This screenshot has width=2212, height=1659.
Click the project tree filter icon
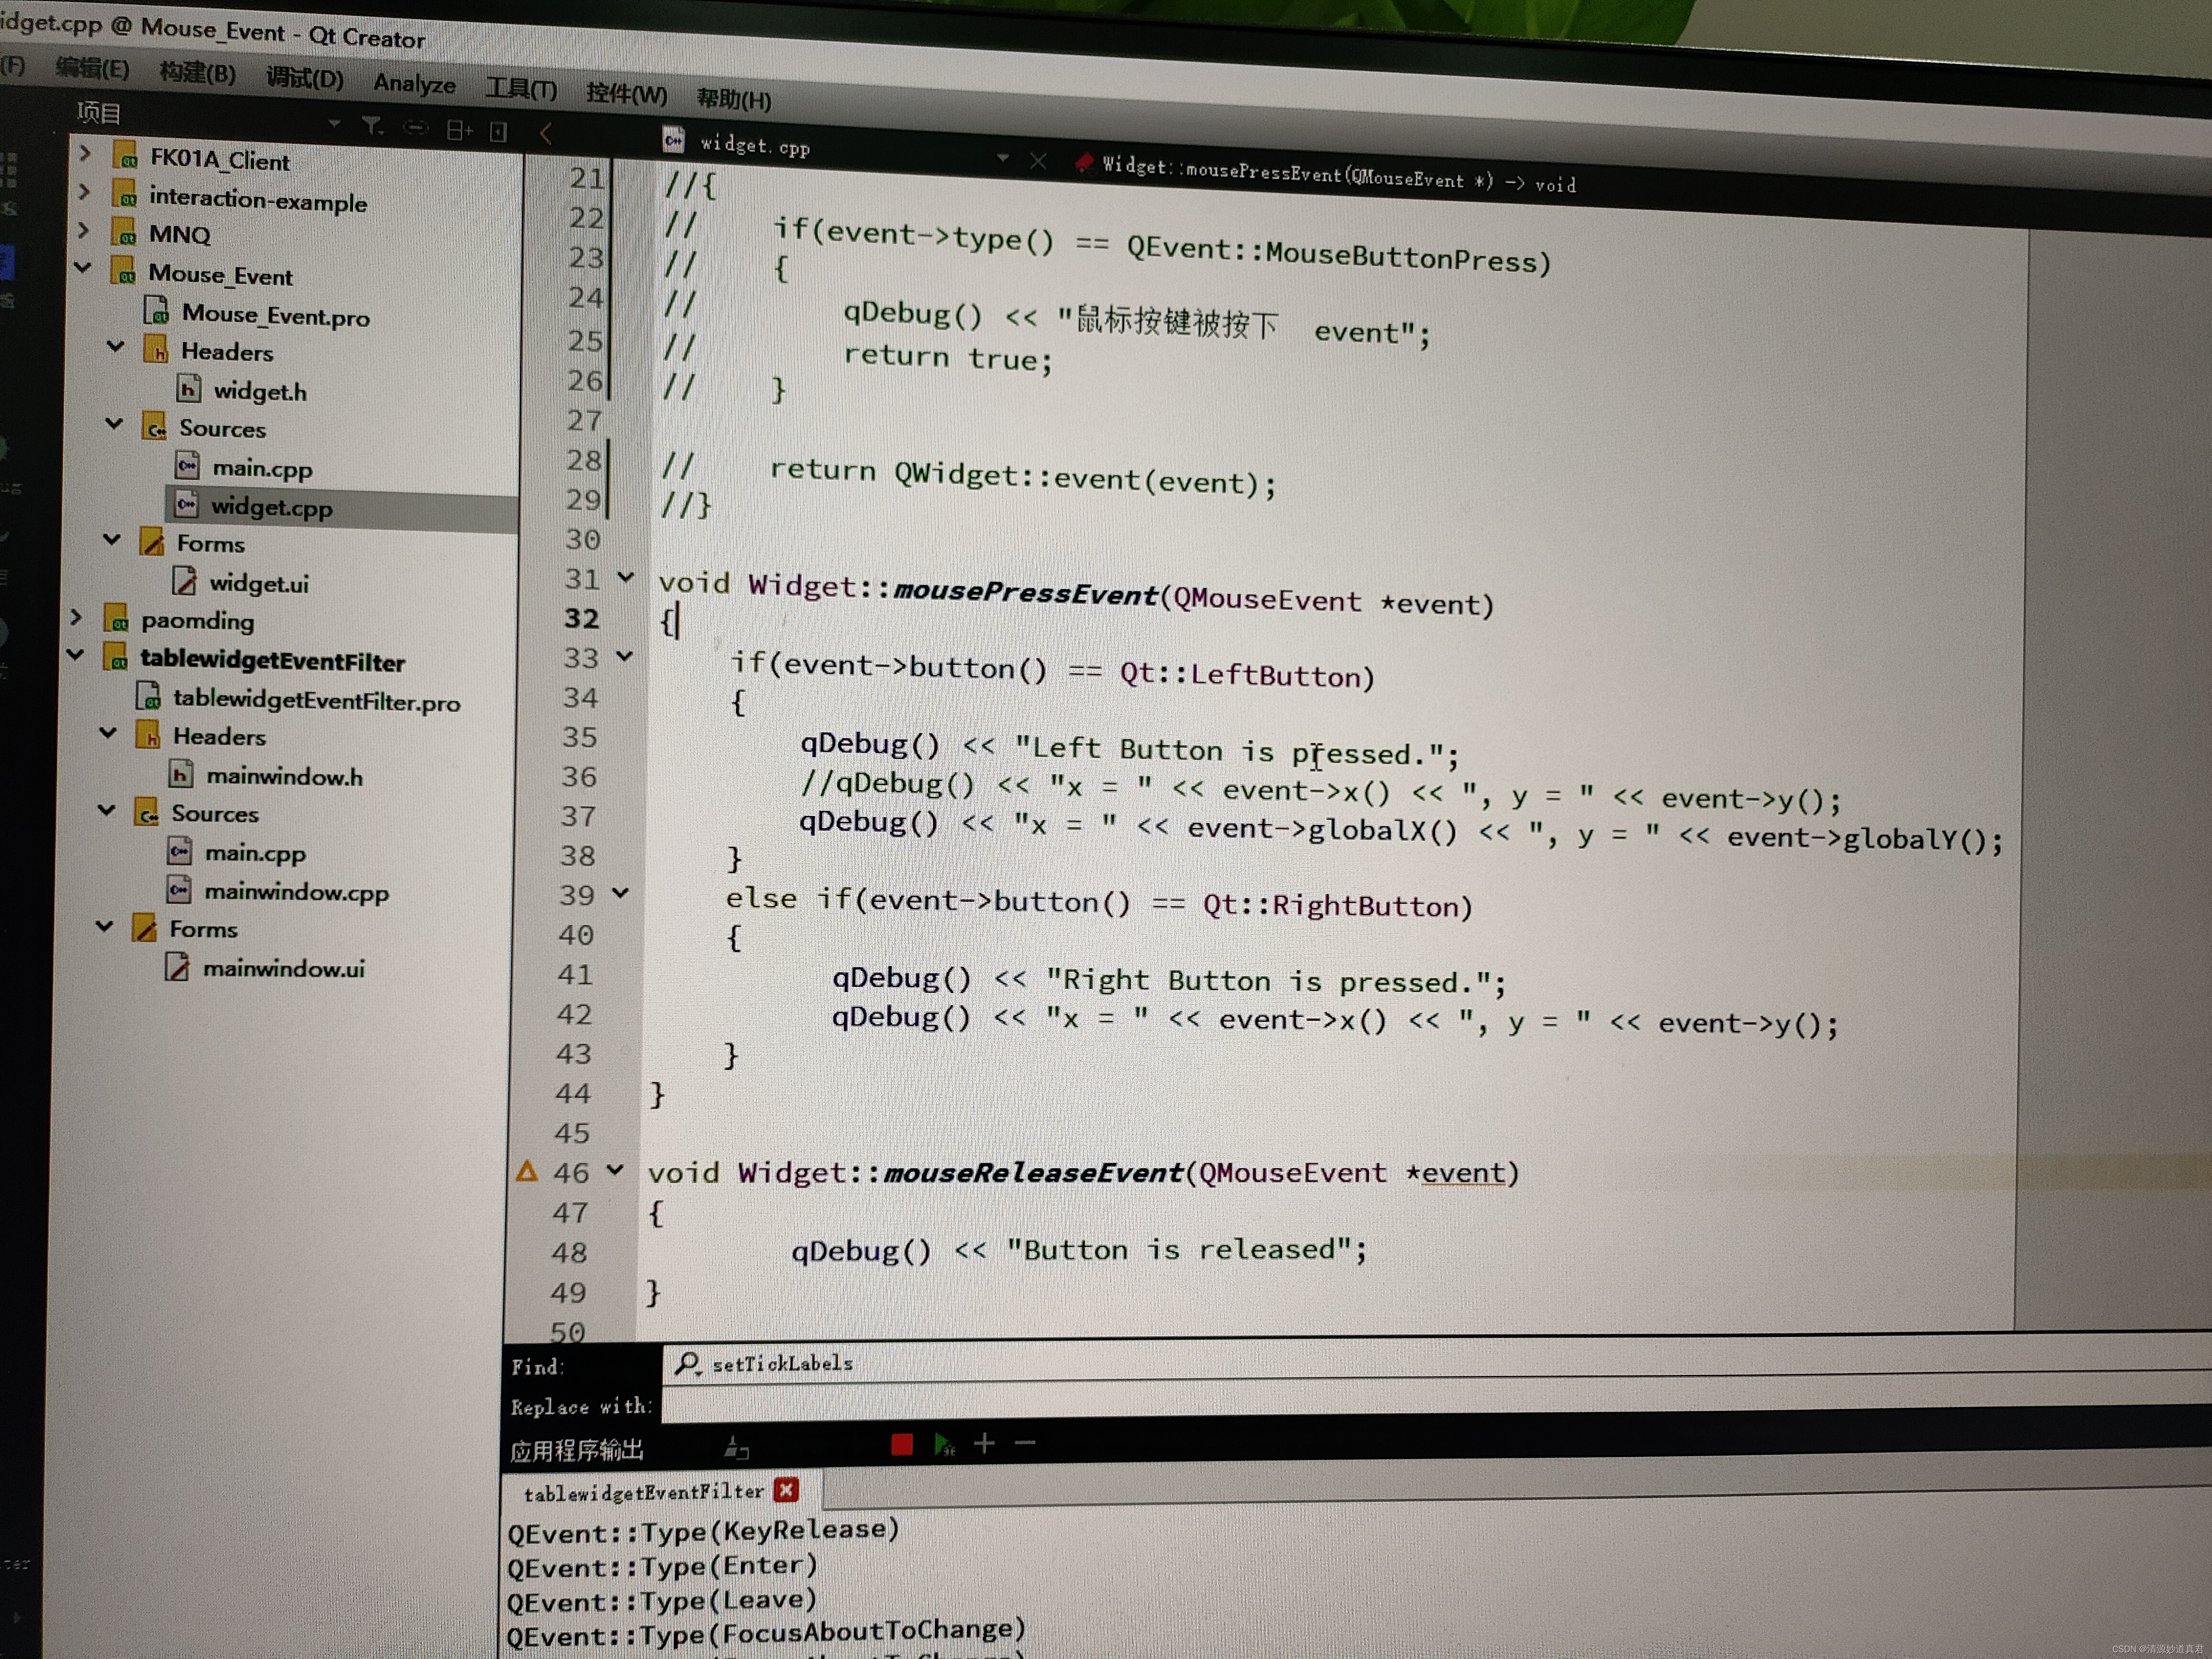(372, 126)
